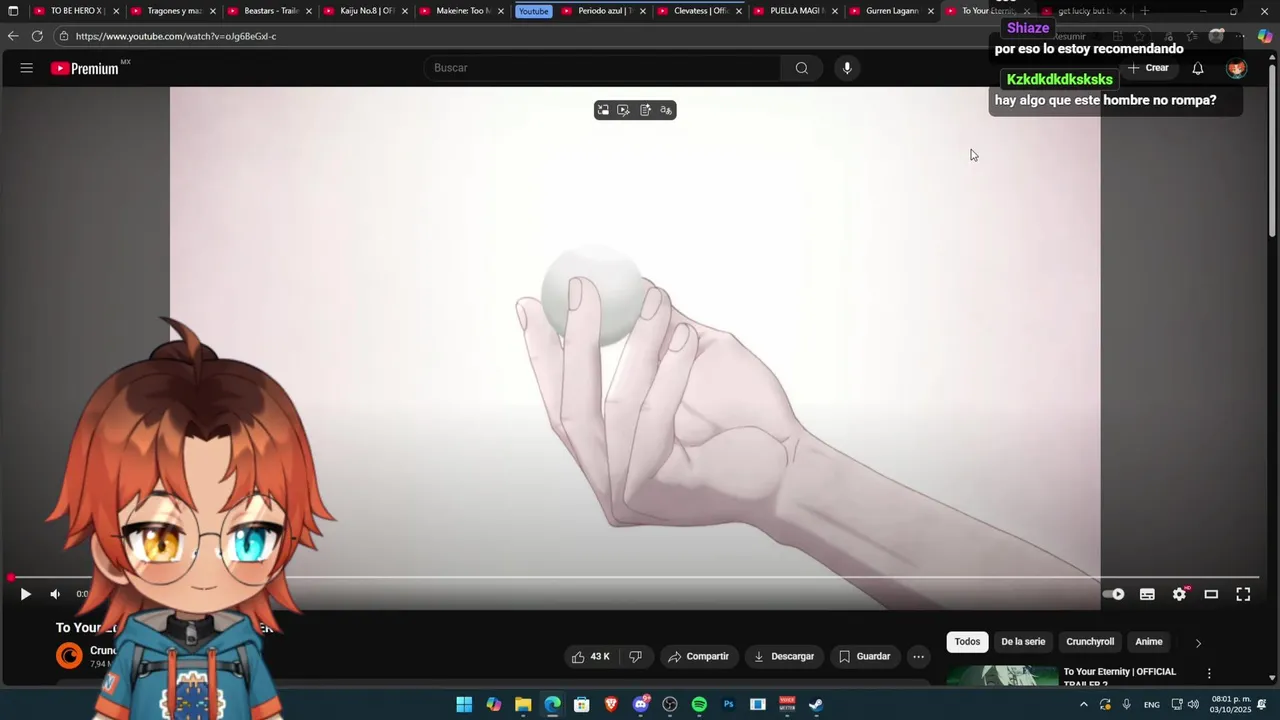Click the suggested trailer thumbnail

pyautogui.click(x=1002, y=677)
